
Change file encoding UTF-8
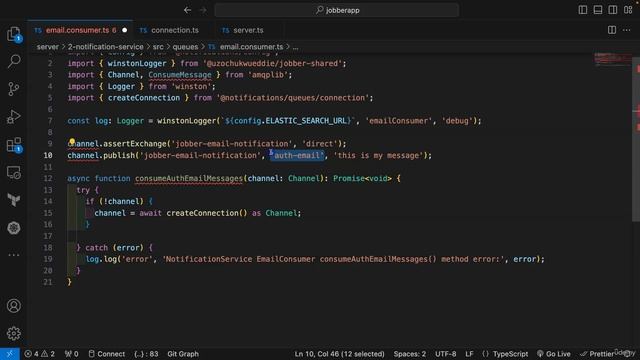[445, 354]
